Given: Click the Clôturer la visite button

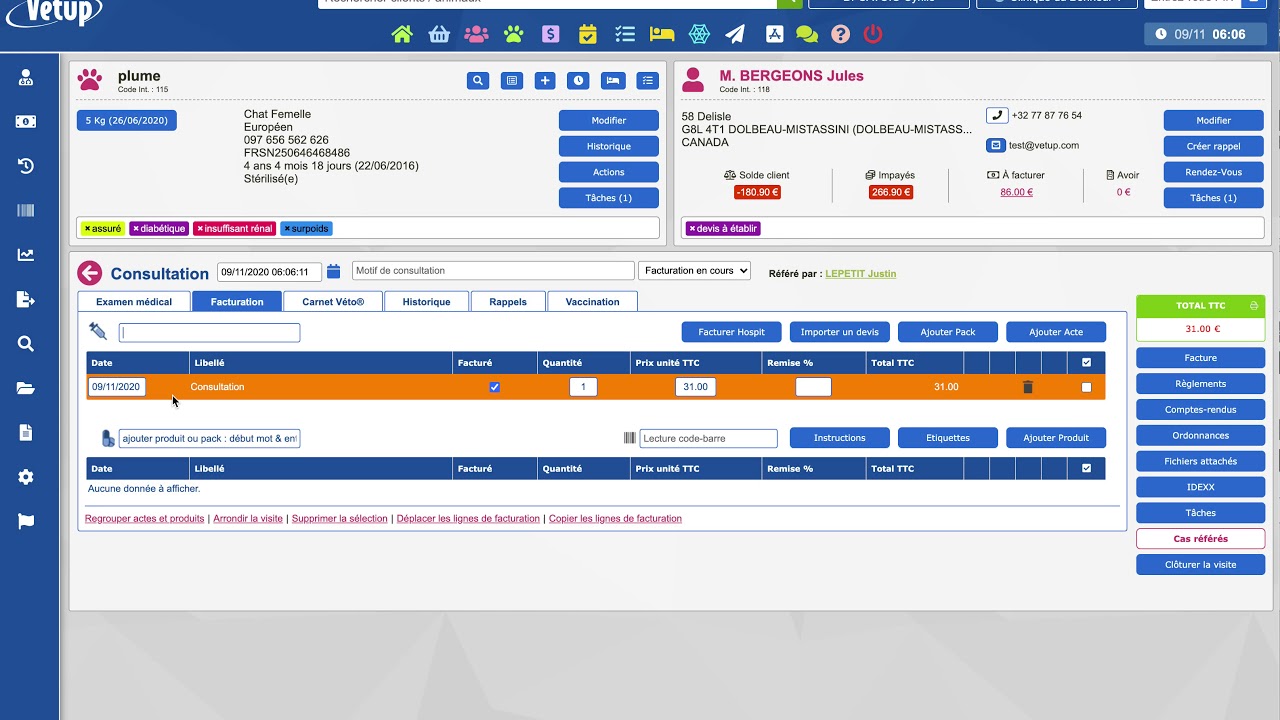Looking at the screenshot, I should point(1200,565).
